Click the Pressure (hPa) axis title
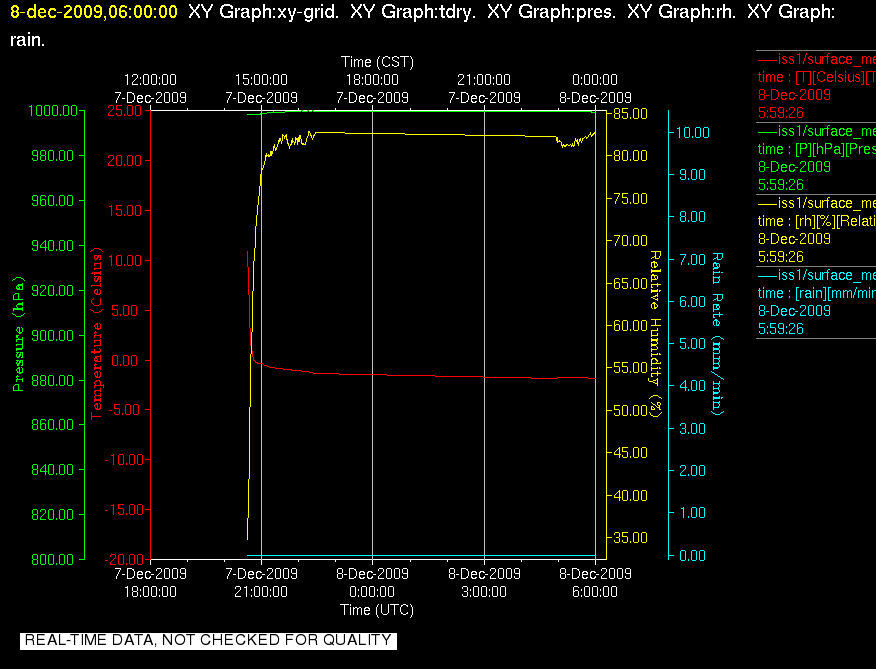The width and height of the screenshot is (876, 669). coord(18,334)
